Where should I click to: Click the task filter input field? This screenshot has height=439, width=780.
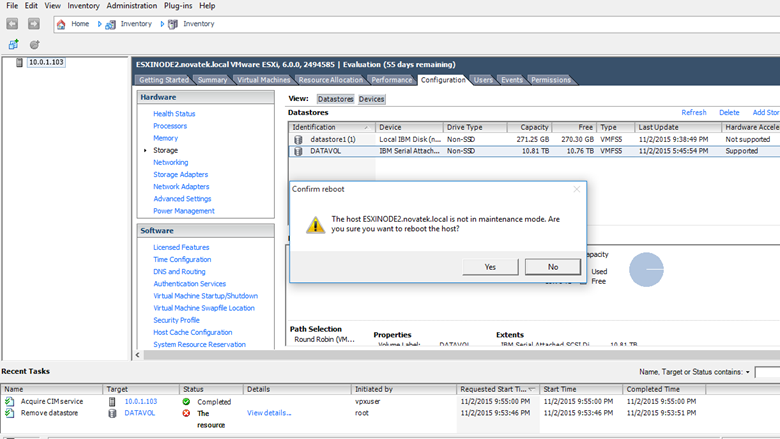767,372
